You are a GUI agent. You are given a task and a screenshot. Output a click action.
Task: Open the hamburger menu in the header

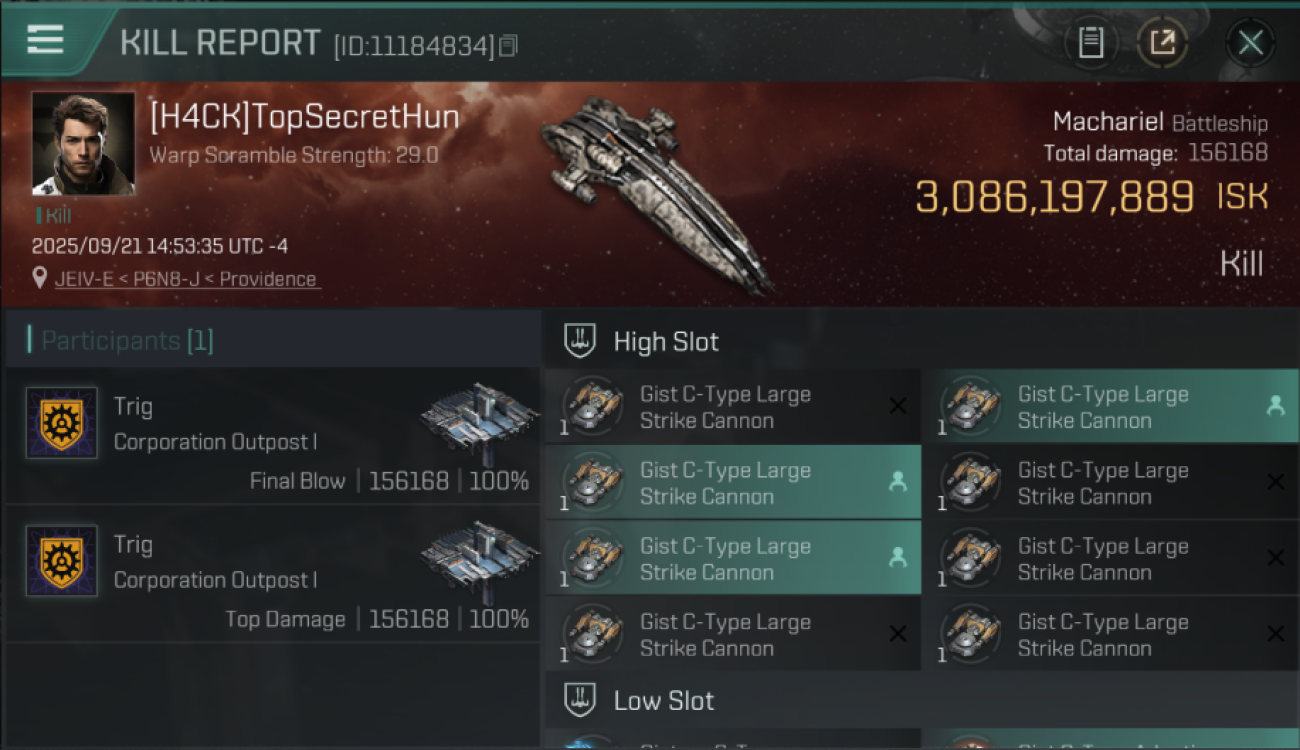(46, 40)
